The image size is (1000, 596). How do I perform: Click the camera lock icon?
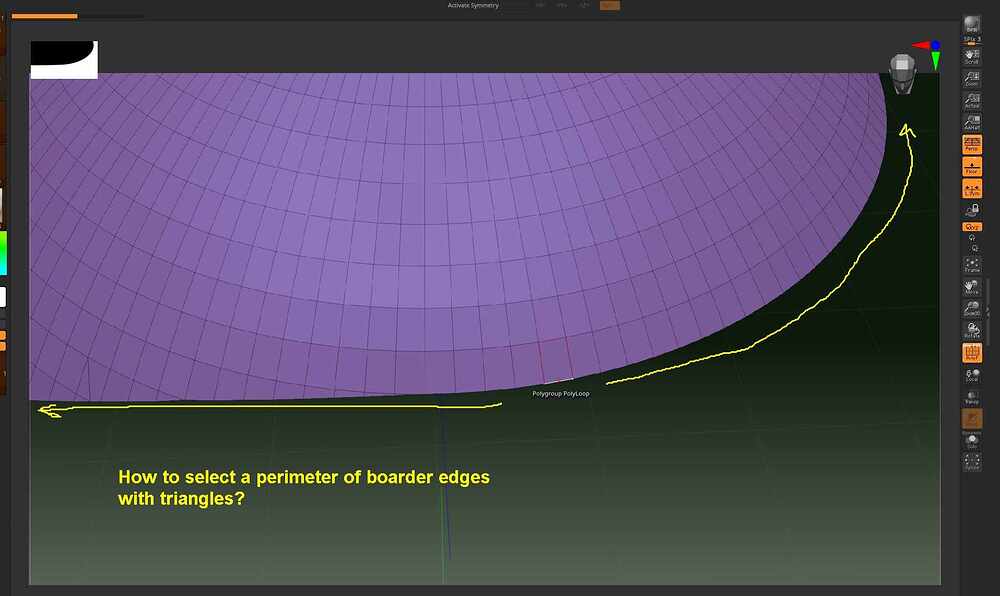[972, 210]
